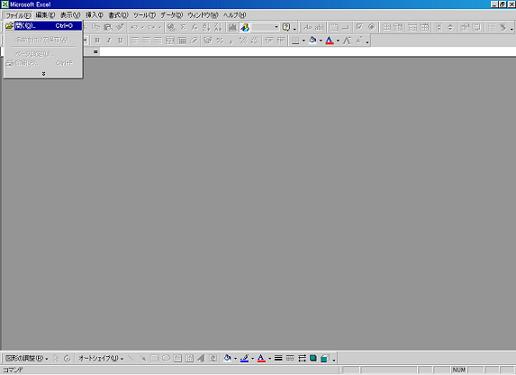The width and height of the screenshot is (516, 375).
Task: Click the line color pen icon on the drawing toolbar
Action: (244, 358)
